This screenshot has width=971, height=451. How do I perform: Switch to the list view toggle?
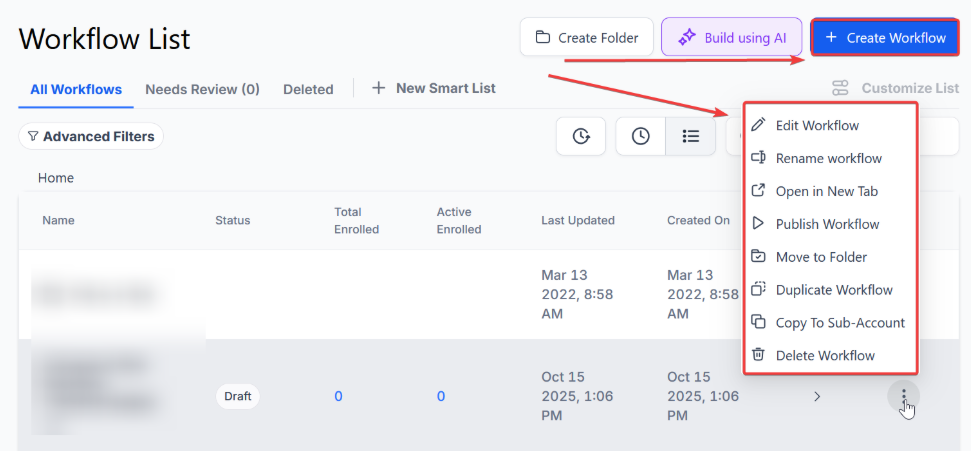[690, 136]
